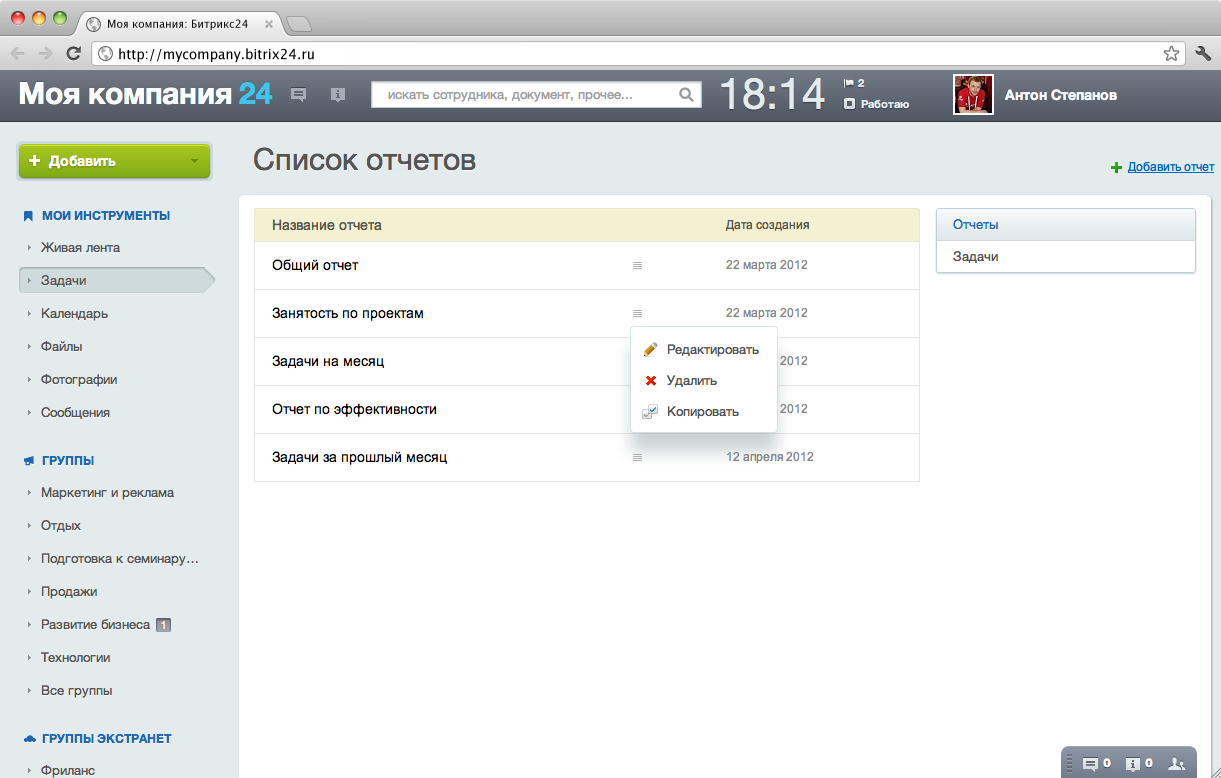Open the Задачи за прошлый месяц report
The image size is (1221, 778).
(359, 457)
